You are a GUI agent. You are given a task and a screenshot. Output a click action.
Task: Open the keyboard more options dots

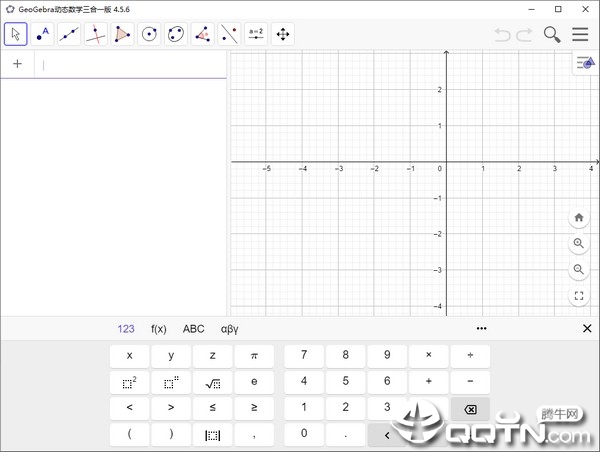tap(481, 328)
